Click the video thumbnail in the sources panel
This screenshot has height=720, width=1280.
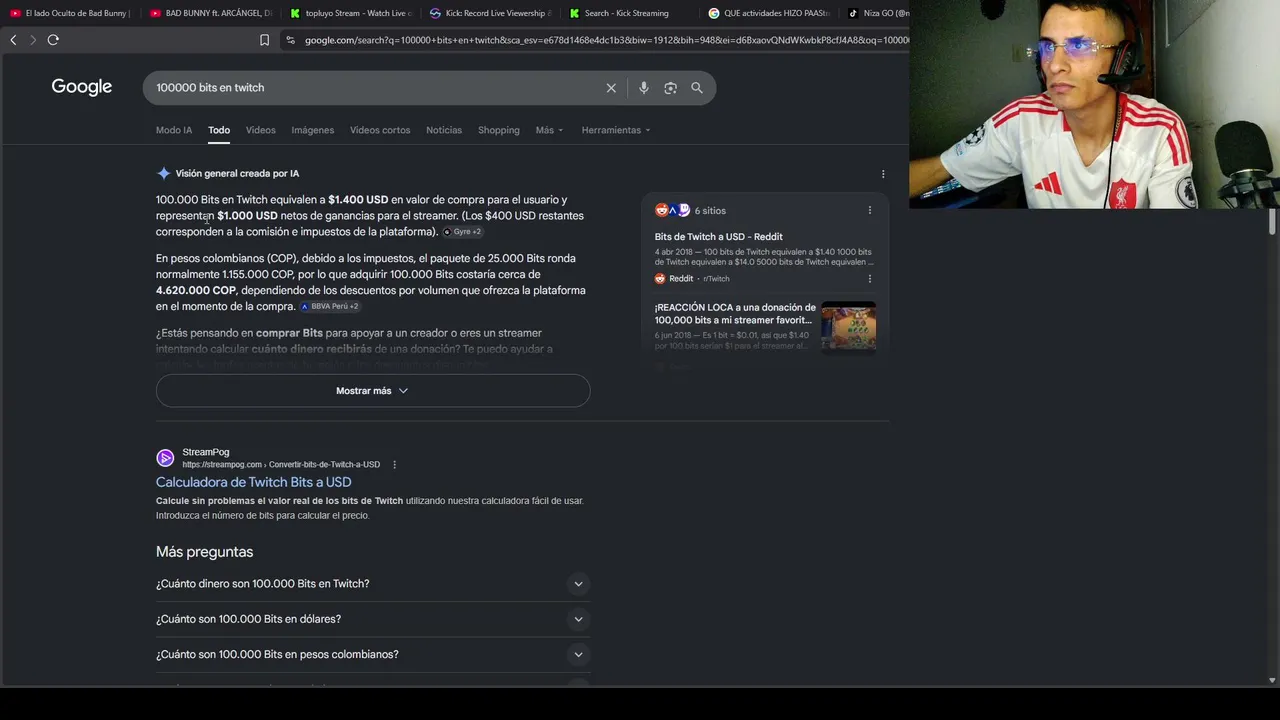pos(849,327)
